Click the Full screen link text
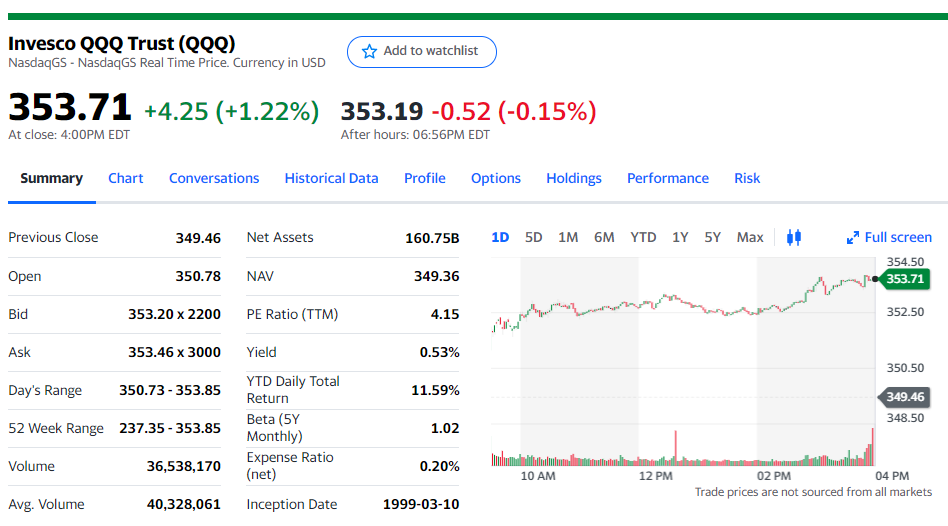The height and width of the screenshot is (526, 948). [x=898, y=238]
